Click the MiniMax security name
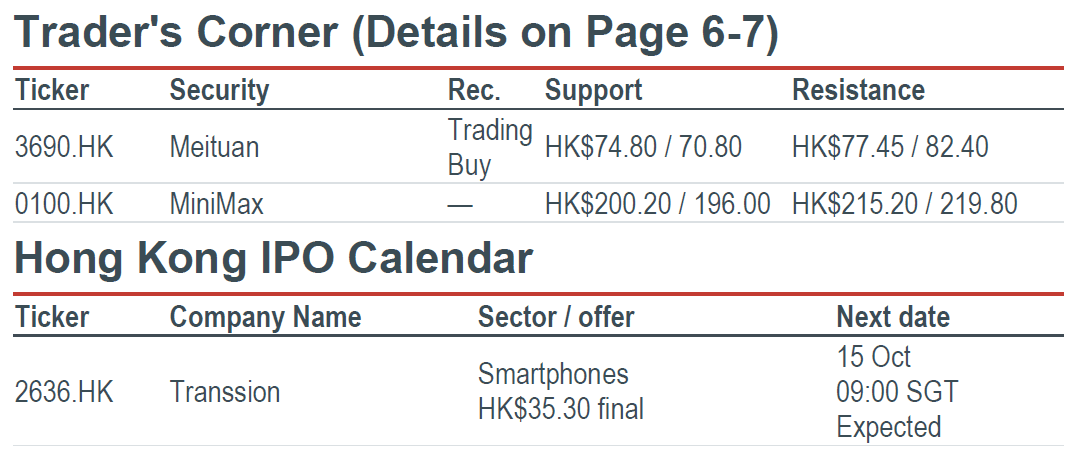This screenshot has width=1070, height=461. click(x=216, y=204)
